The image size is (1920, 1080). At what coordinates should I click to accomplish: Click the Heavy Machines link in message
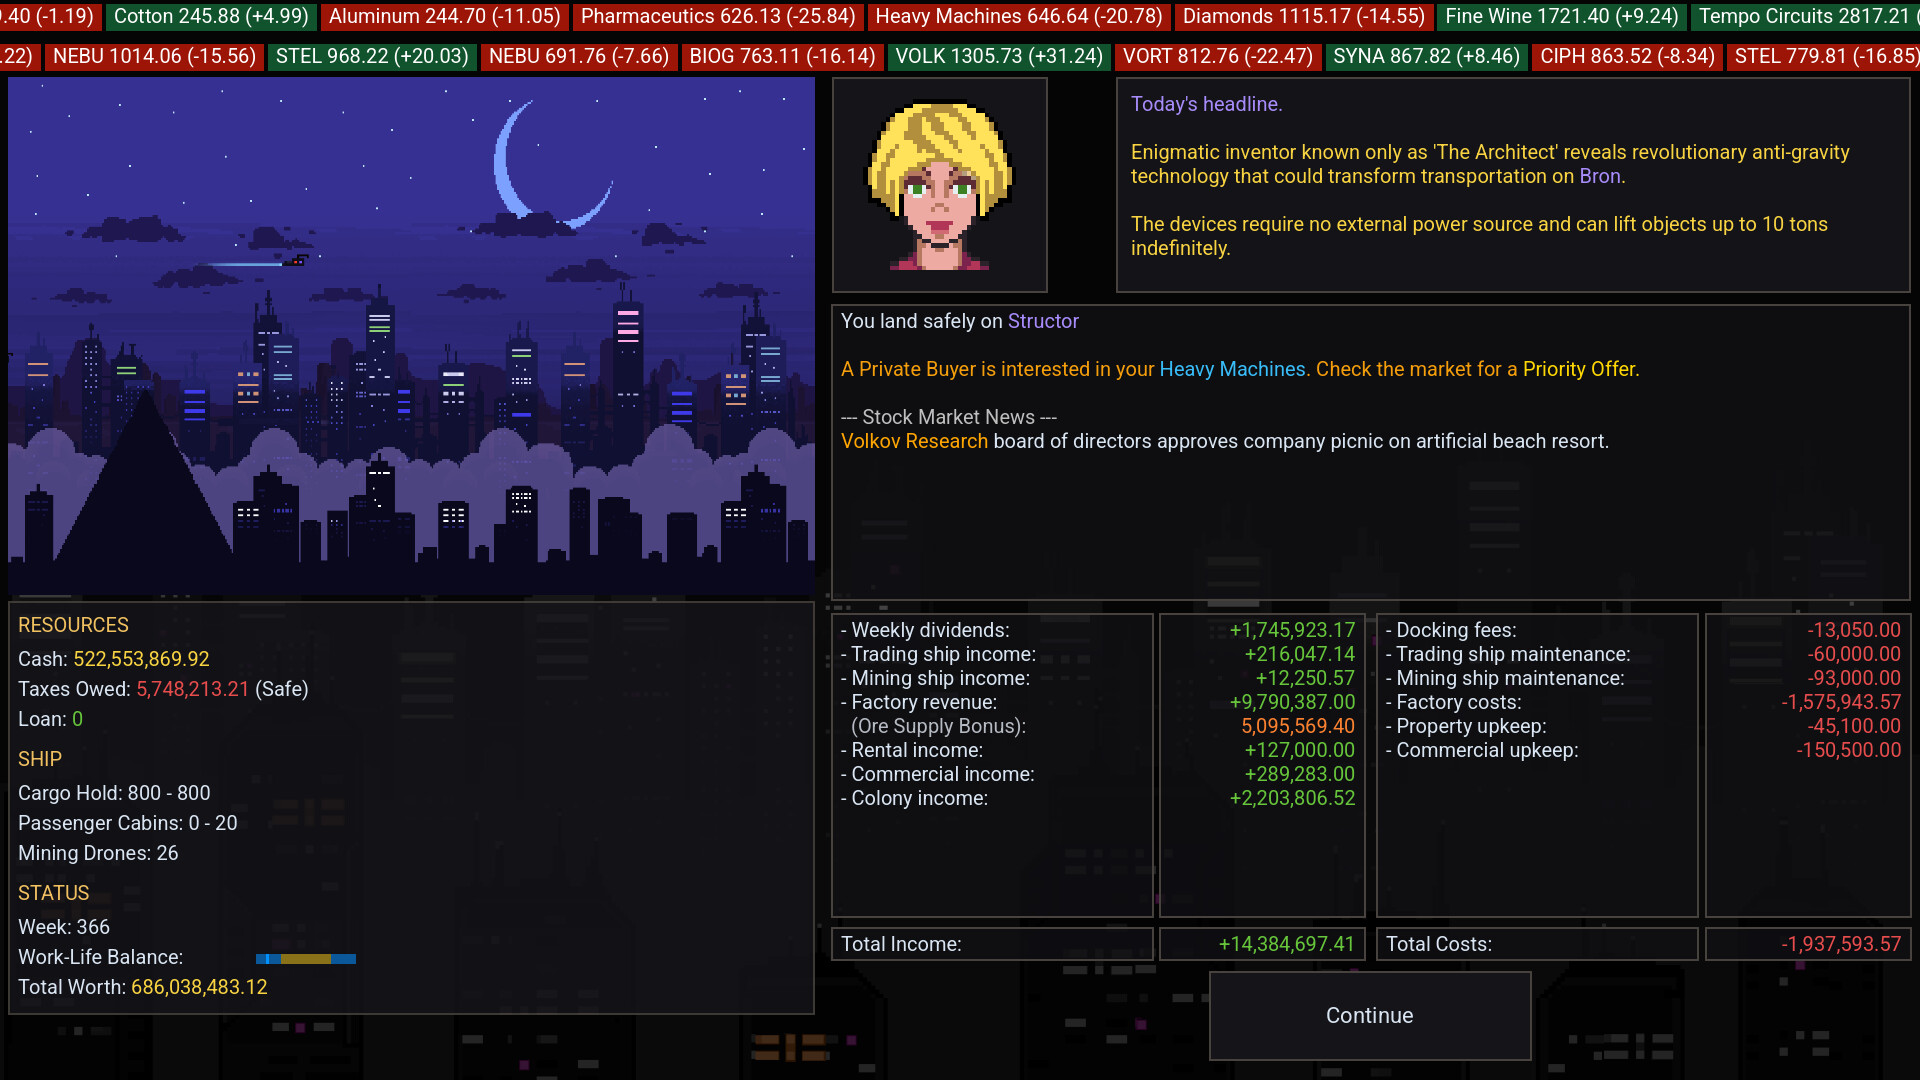pos(1232,369)
